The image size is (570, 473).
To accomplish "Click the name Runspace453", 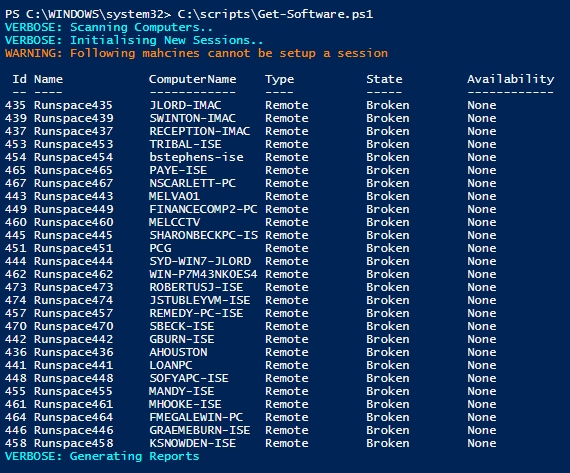I will pos(73,144).
